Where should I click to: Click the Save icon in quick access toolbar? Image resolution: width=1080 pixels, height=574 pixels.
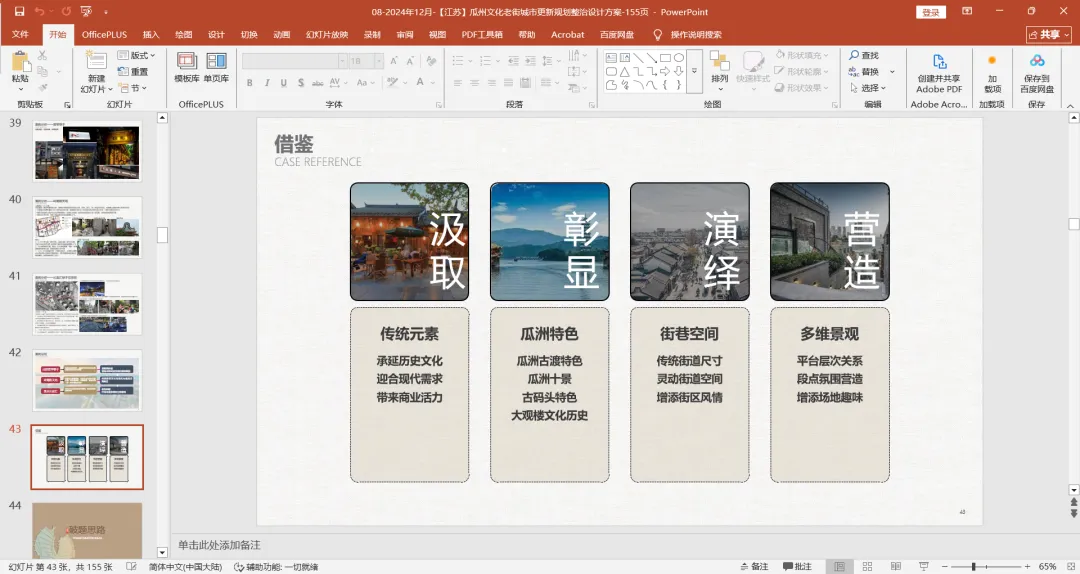pos(17,12)
